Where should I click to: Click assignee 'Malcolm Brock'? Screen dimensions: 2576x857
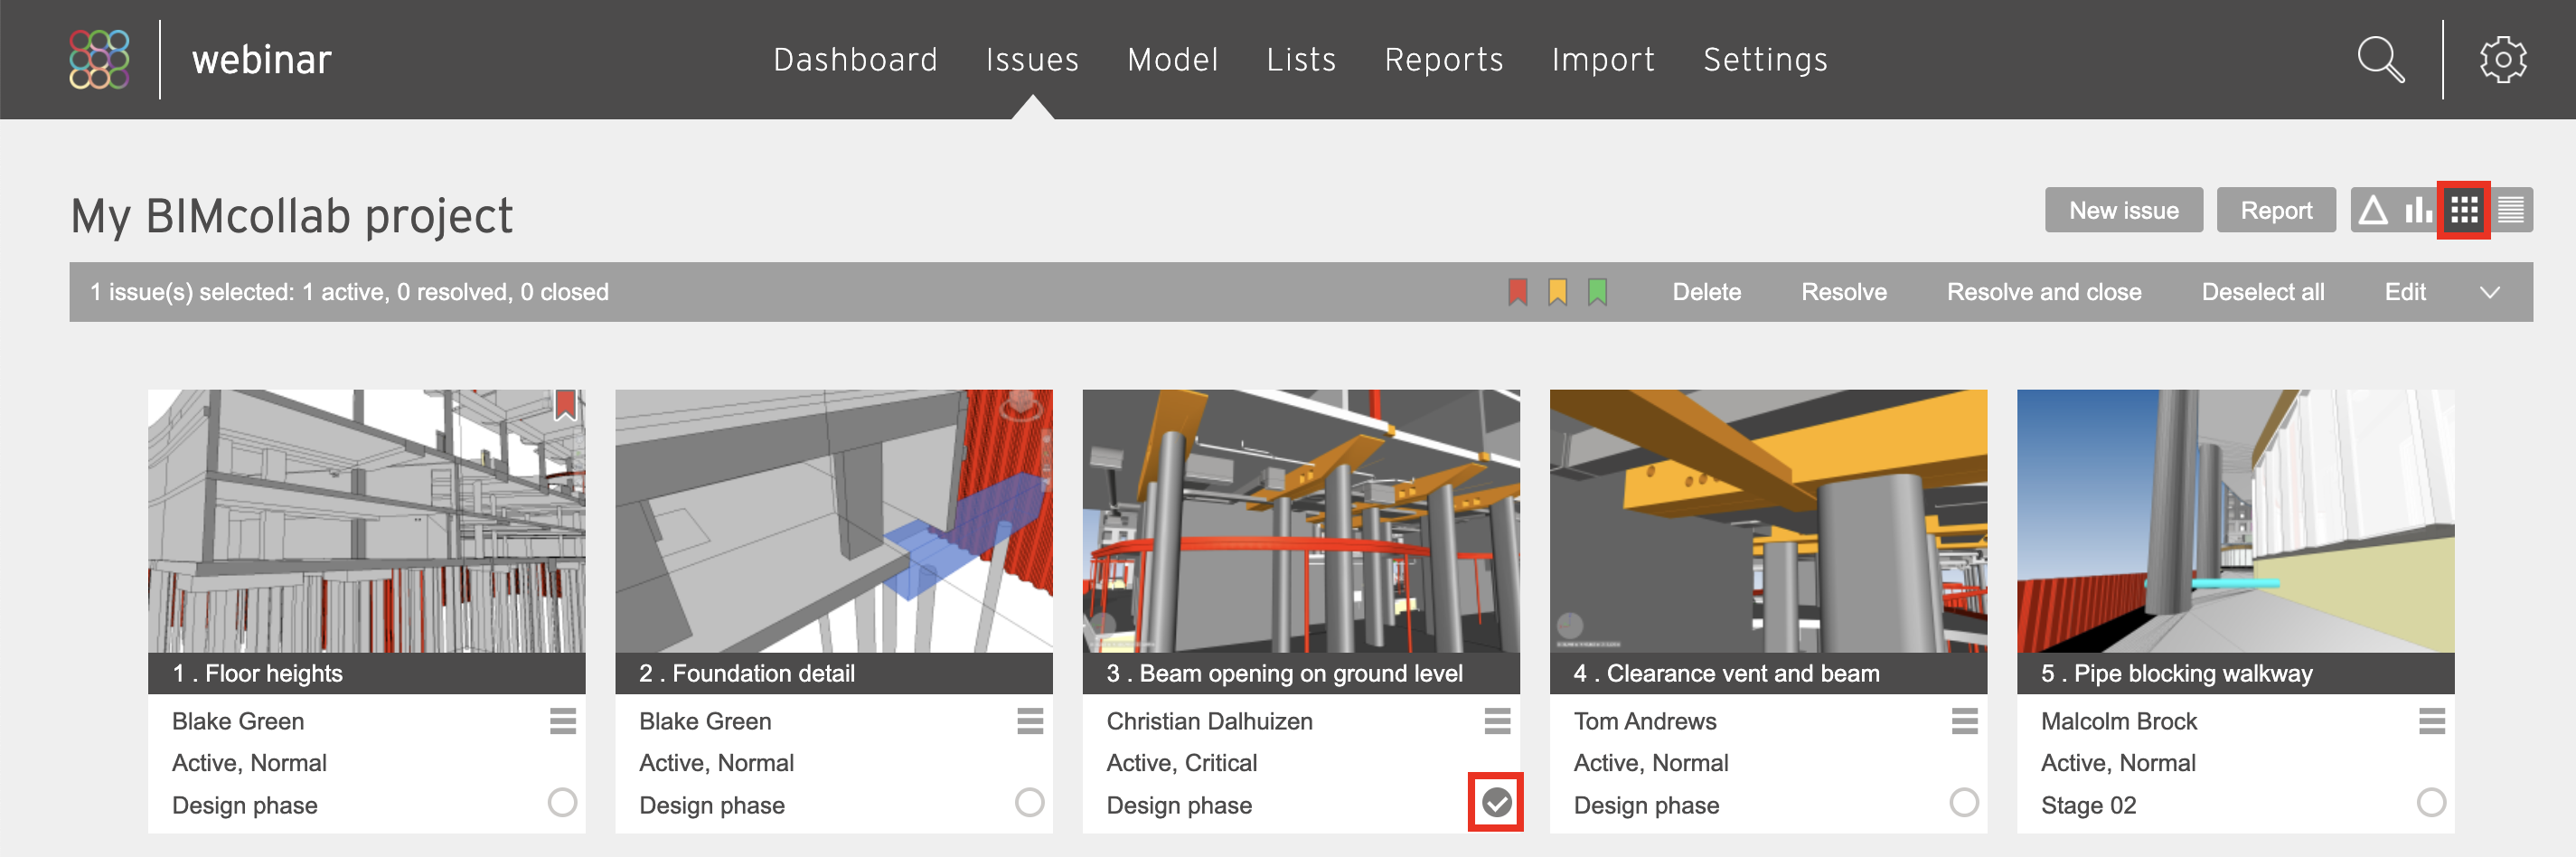(2118, 721)
